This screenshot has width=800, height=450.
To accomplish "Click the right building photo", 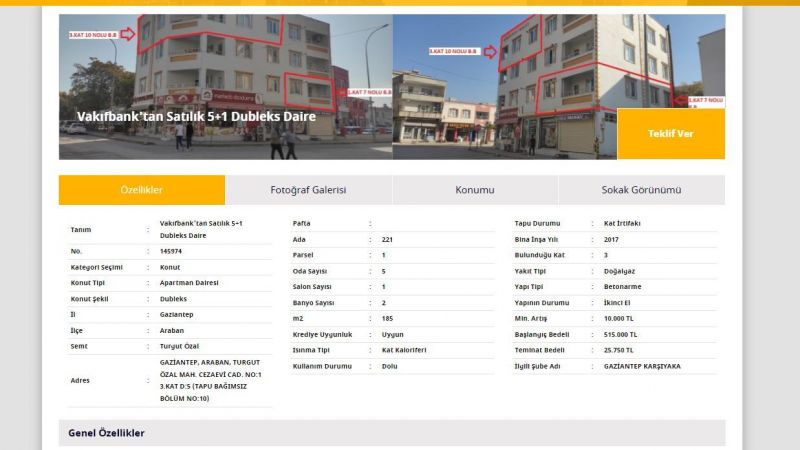I will [x=559, y=87].
